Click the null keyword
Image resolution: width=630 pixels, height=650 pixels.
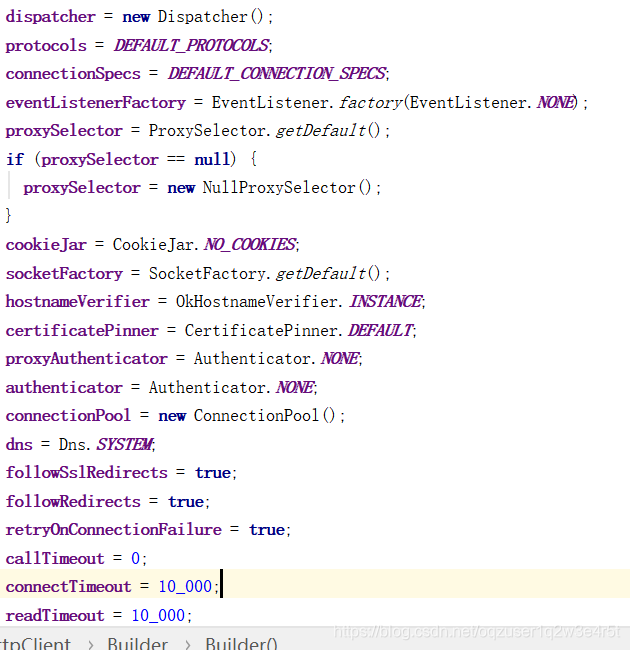pyautogui.click(x=212, y=159)
